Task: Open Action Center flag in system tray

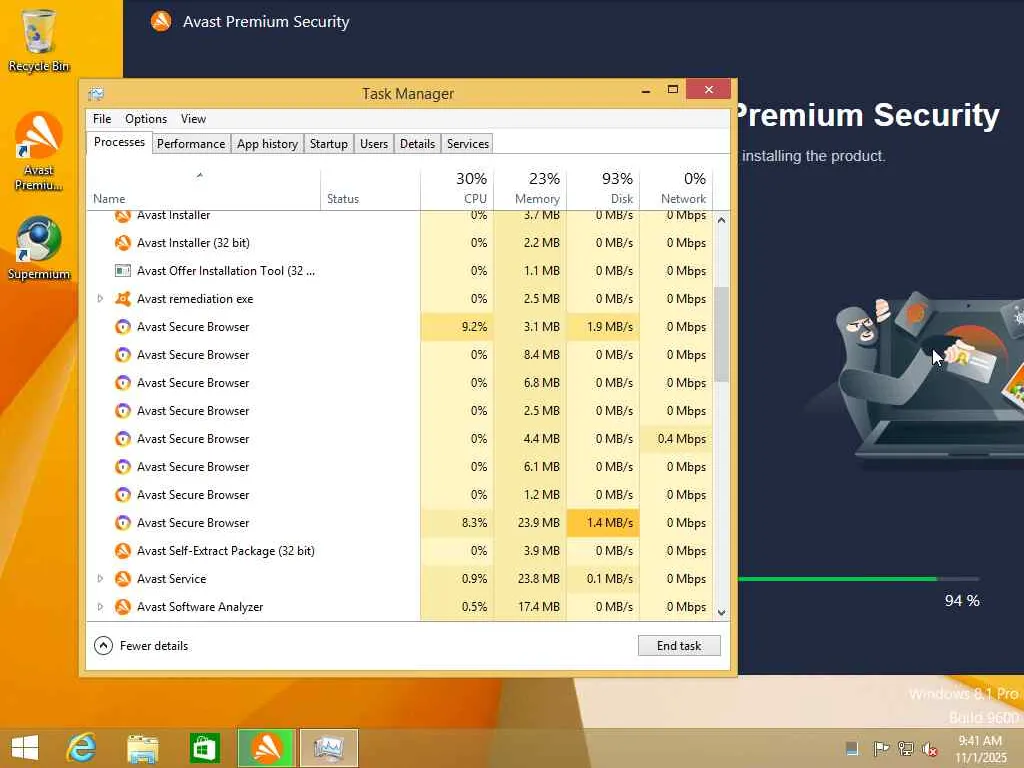Action: (x=880, y=748)
